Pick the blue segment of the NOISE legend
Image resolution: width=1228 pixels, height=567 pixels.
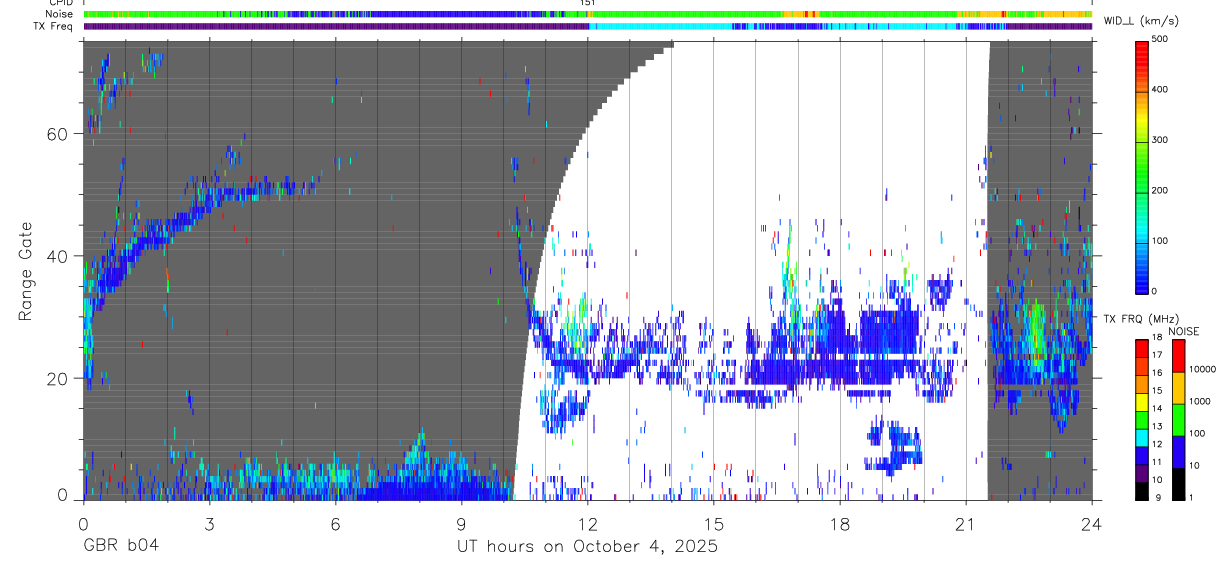point(1178,450)
